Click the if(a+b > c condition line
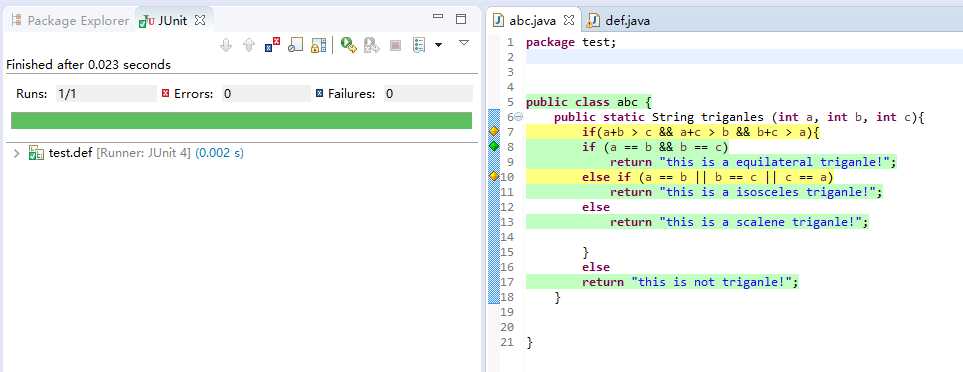This screenshot has height=372, width=963. click(701, 132)
